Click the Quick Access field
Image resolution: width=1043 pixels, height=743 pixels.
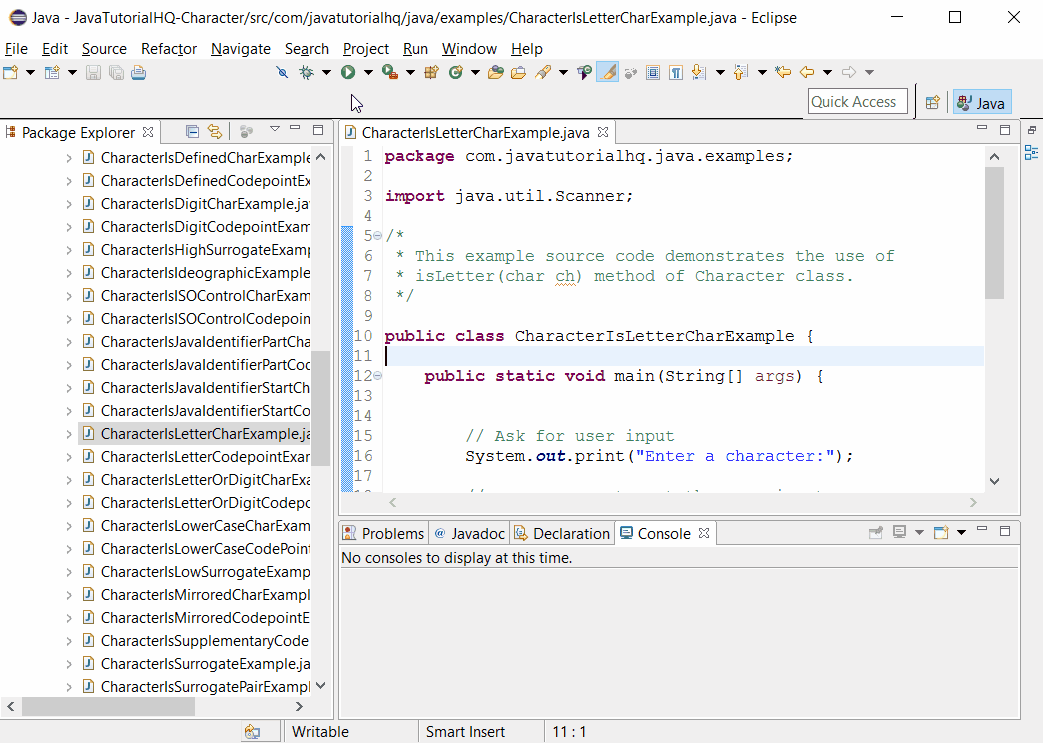tap(857, 100)
